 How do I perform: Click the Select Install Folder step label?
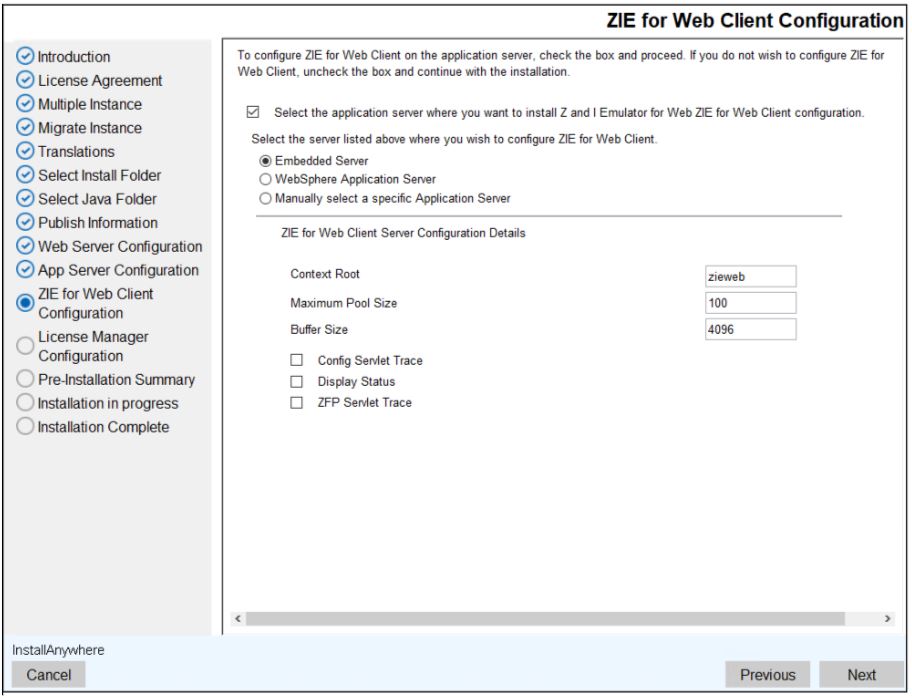point(99,175)
